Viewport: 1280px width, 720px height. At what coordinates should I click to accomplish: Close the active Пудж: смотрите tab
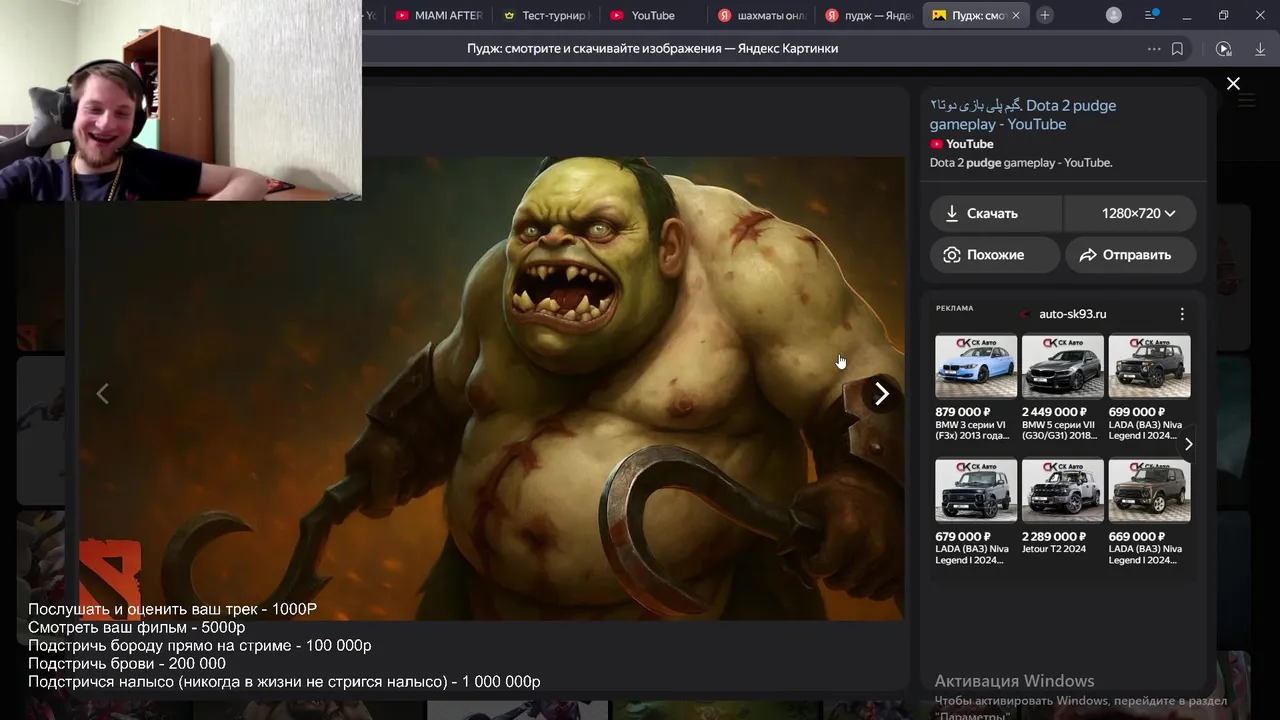[x=1016, y=15]
